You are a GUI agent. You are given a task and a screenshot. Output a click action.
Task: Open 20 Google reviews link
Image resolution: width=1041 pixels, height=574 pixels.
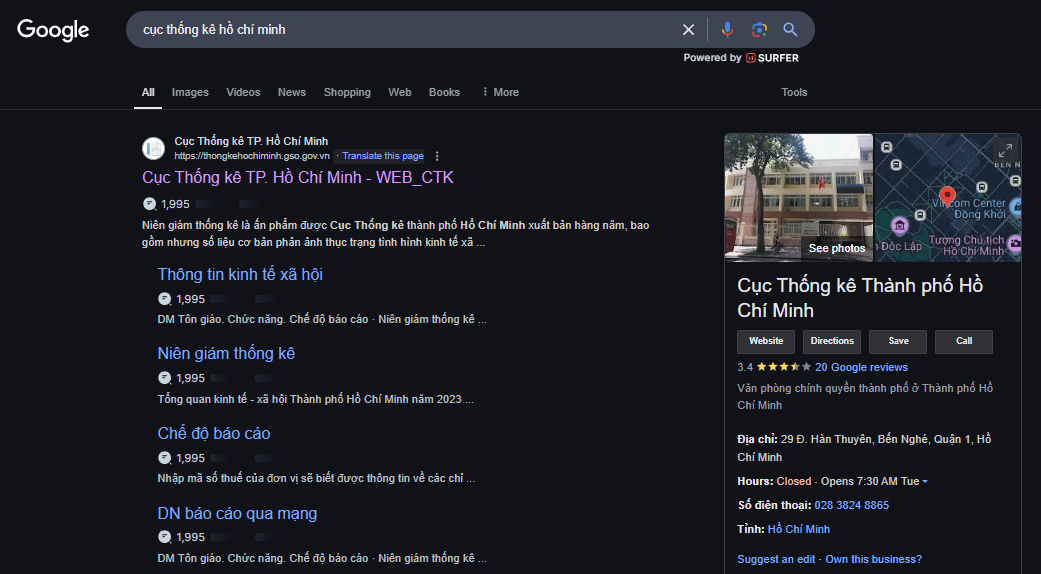(861, 367)
